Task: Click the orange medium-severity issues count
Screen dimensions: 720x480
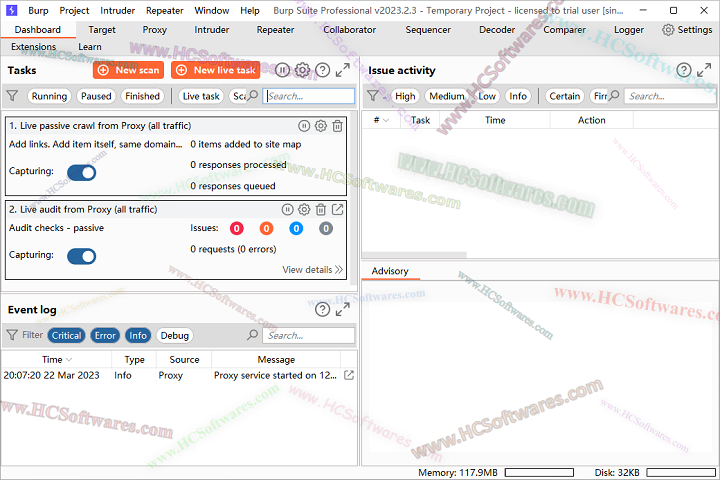Action: point(266,228)
